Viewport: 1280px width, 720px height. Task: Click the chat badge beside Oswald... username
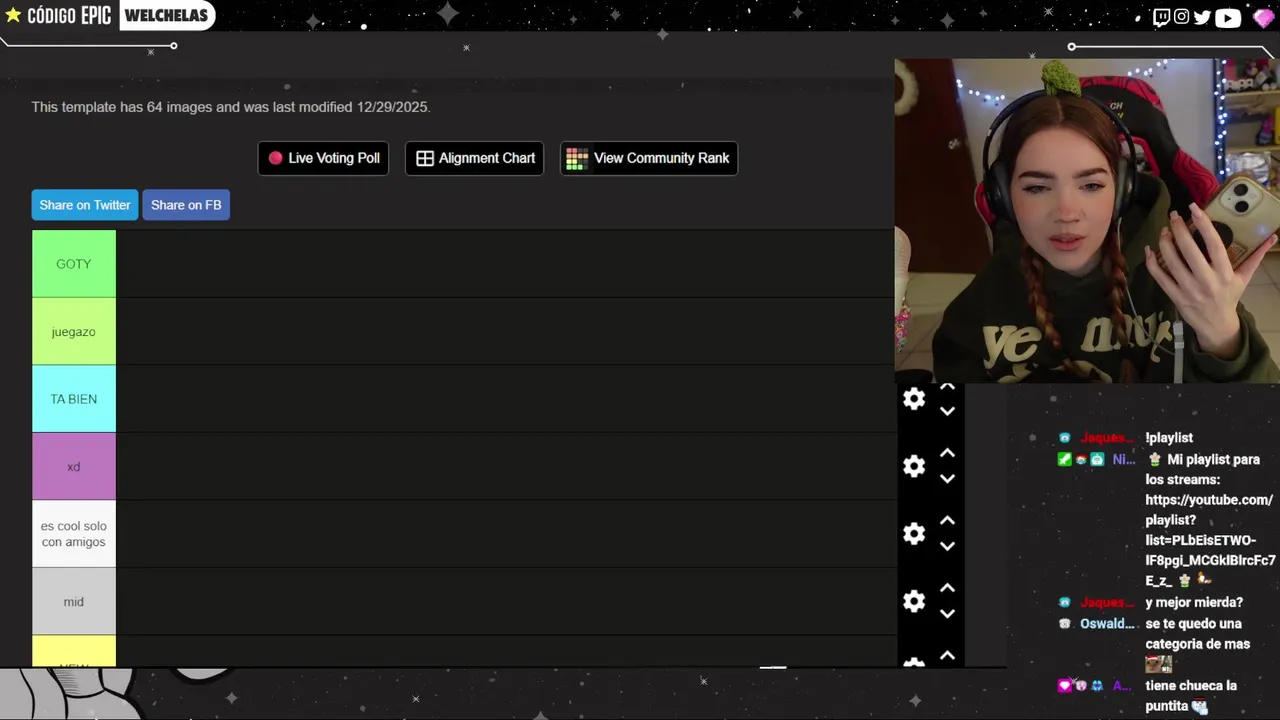tap(1065, 623)
